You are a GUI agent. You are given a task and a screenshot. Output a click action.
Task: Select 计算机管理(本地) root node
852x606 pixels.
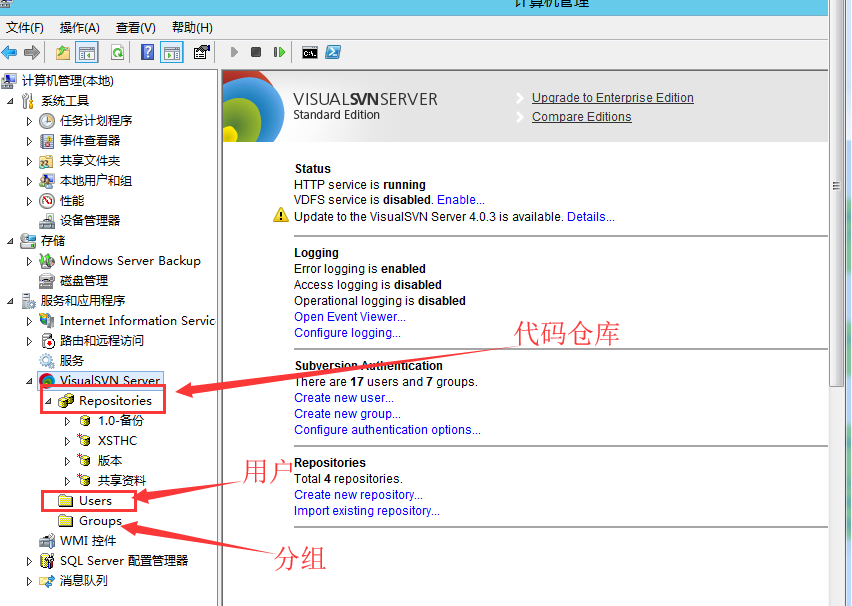(x=67, y=81)
